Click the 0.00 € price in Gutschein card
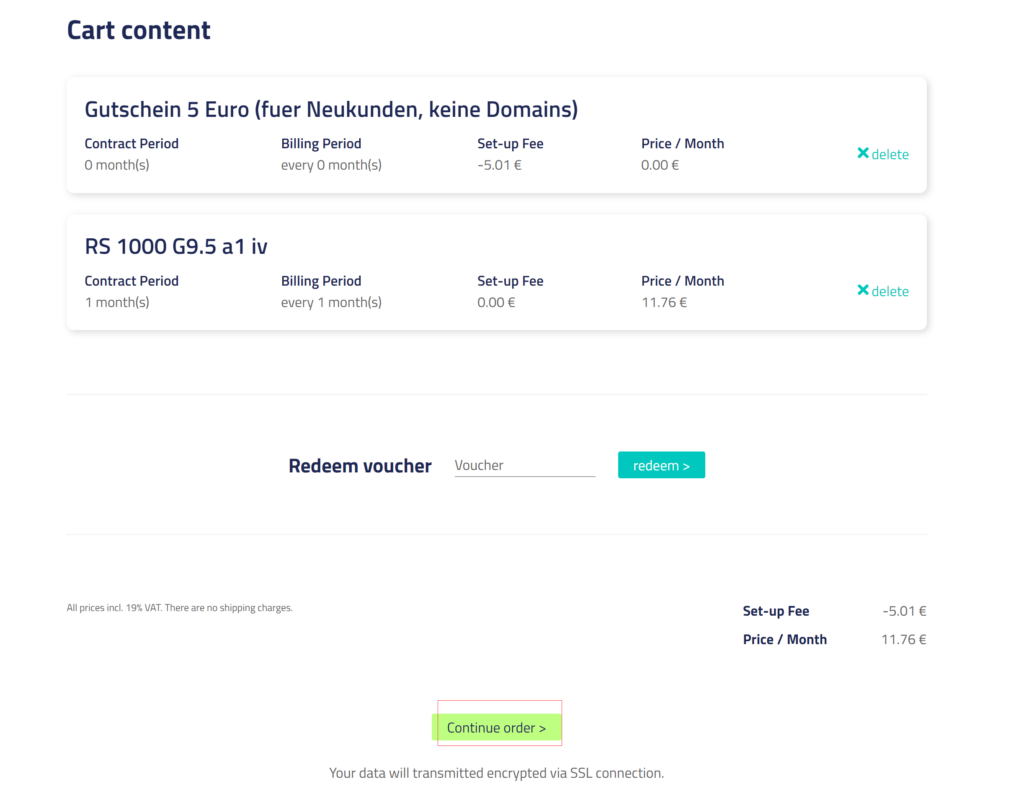The image size is (1024, 797). (x=660, y=165)
